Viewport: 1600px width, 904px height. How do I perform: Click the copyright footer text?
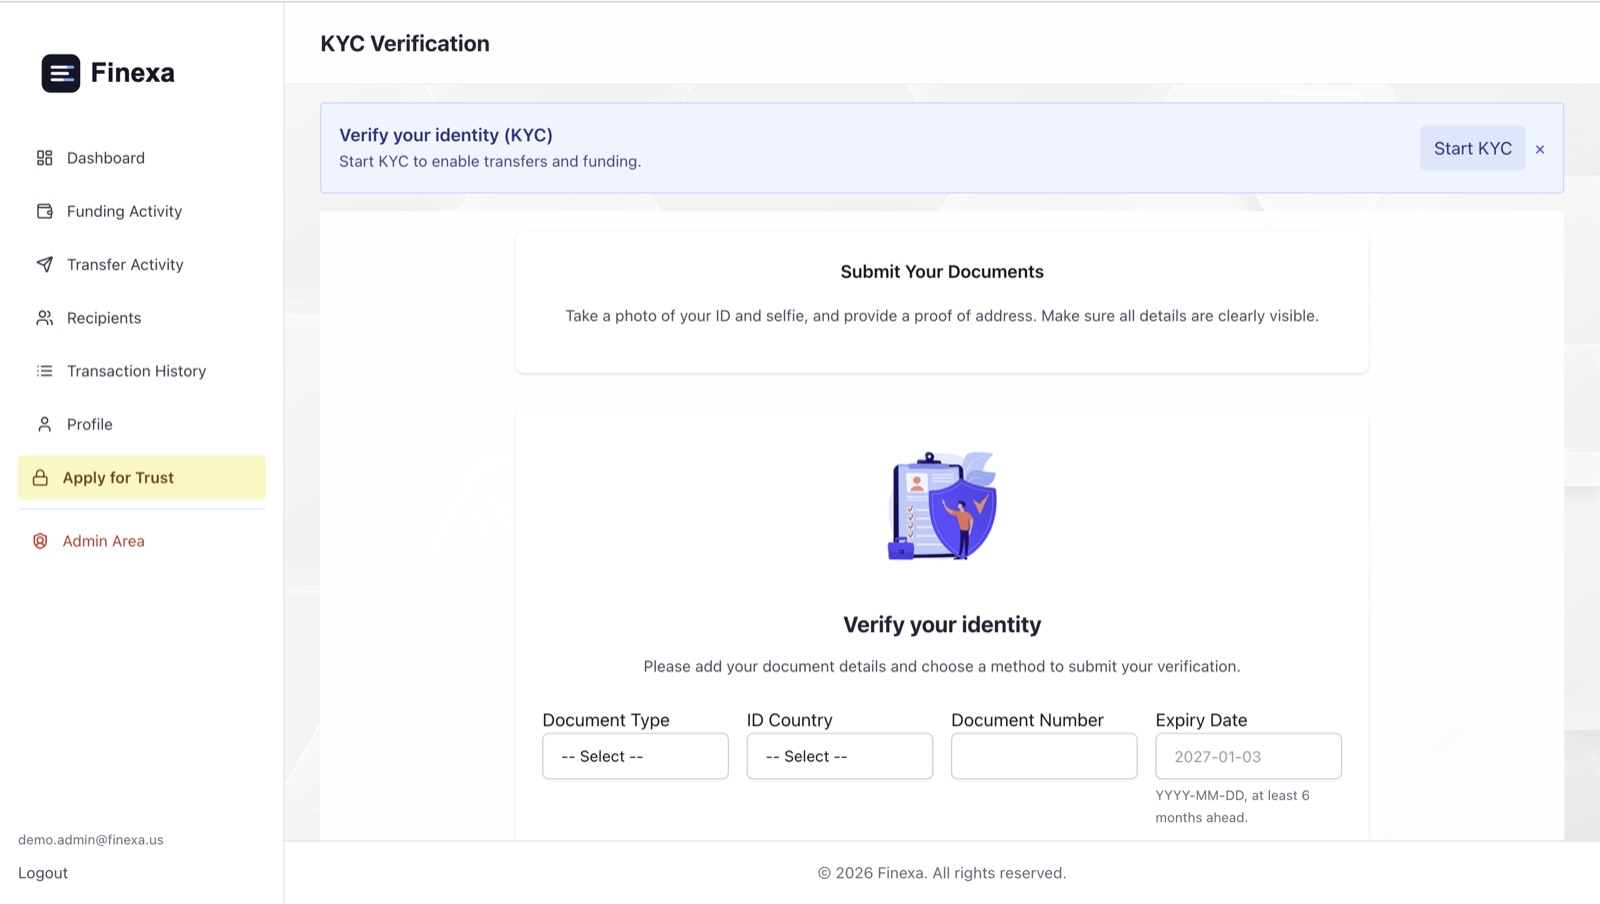942,873
